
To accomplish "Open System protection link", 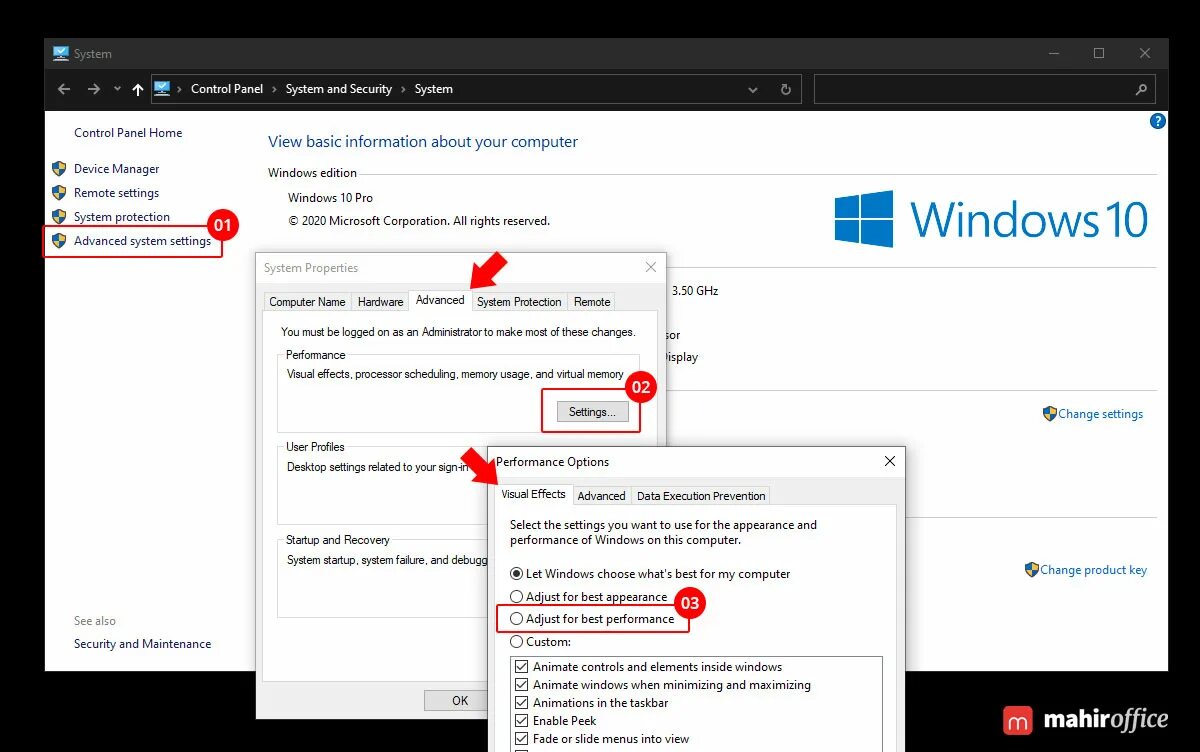I will (x=122, y=217).
